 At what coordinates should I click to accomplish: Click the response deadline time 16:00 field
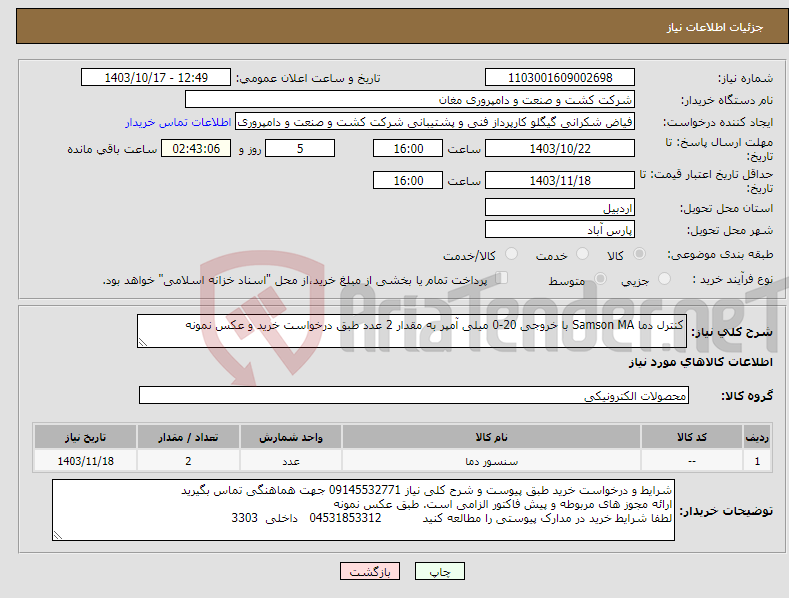pos(408,148)
